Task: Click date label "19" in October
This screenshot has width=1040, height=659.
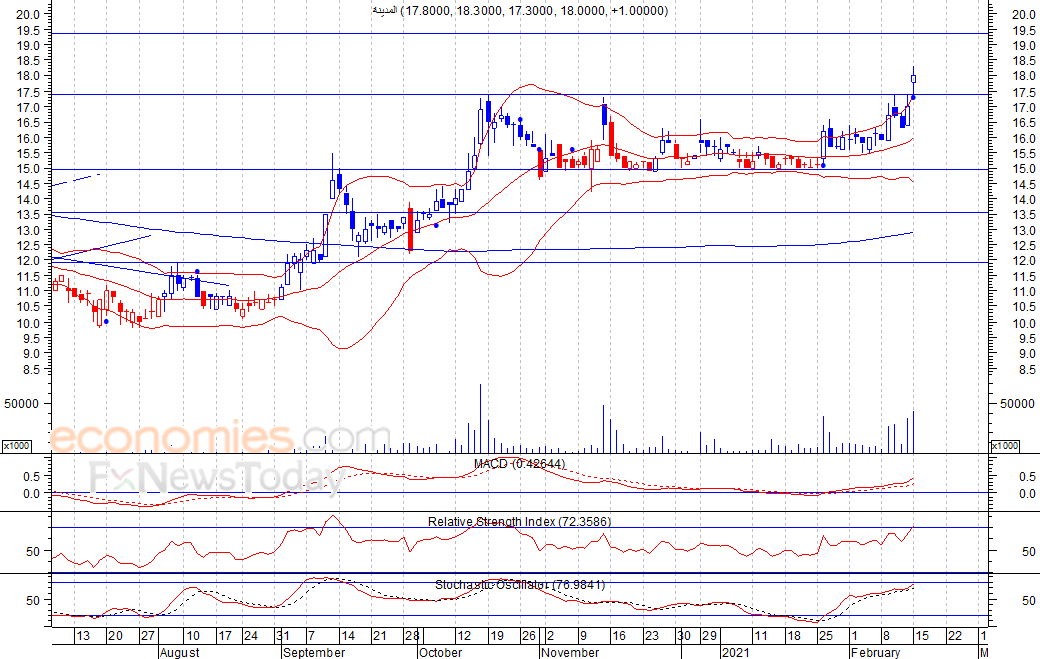Action: tap(496, 636)
